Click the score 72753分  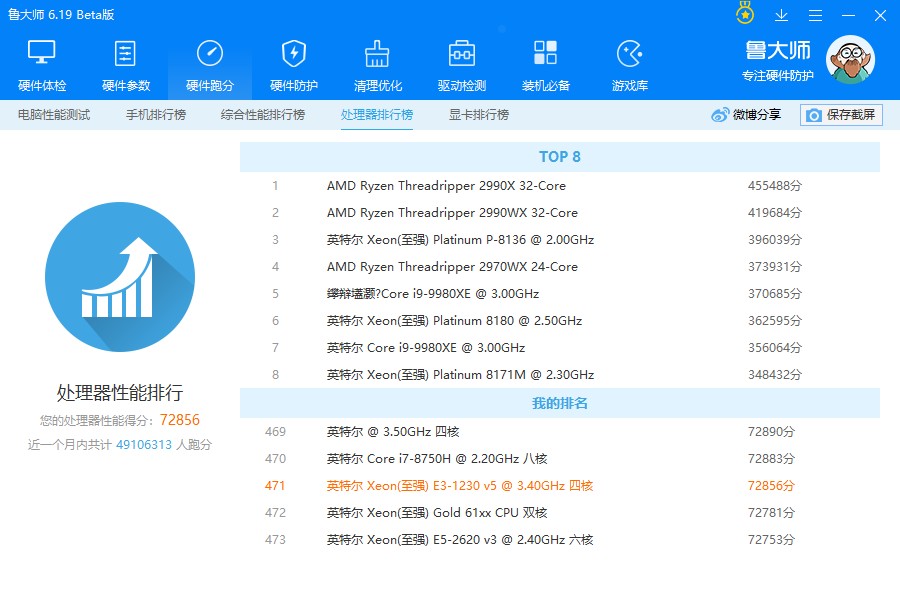point(771,540)
